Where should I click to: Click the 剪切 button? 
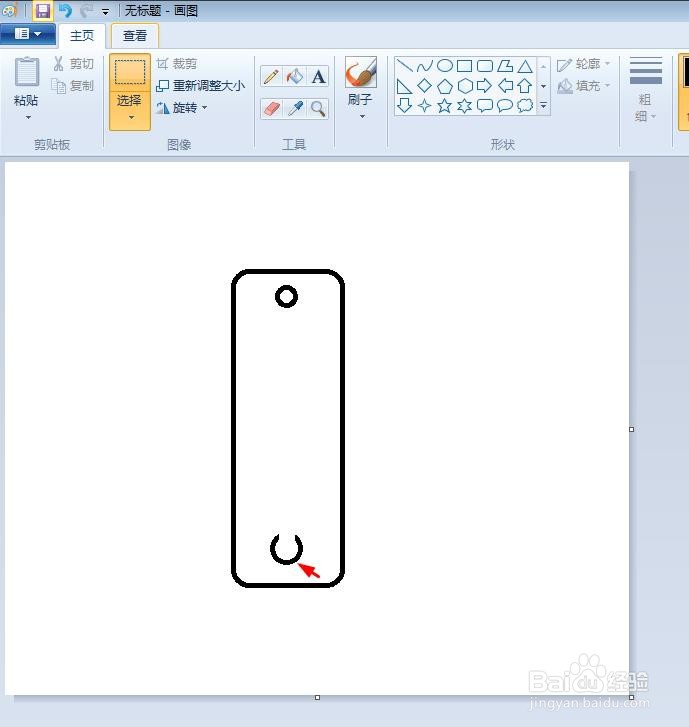(73, 64)
